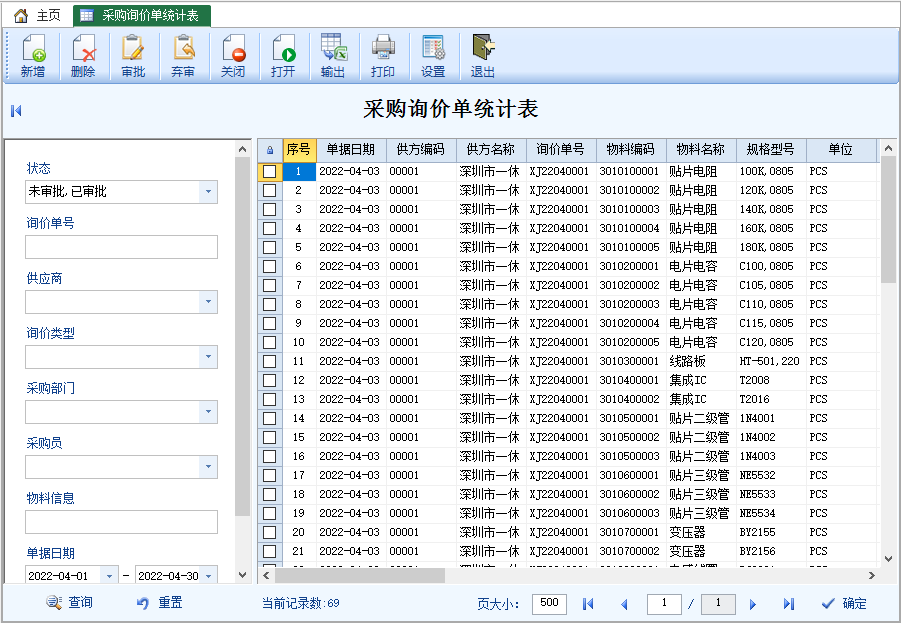Click the 询价单号 column header
Viewport: 902px width, 623px height.
pyautogui.click(x=561, y=150)
